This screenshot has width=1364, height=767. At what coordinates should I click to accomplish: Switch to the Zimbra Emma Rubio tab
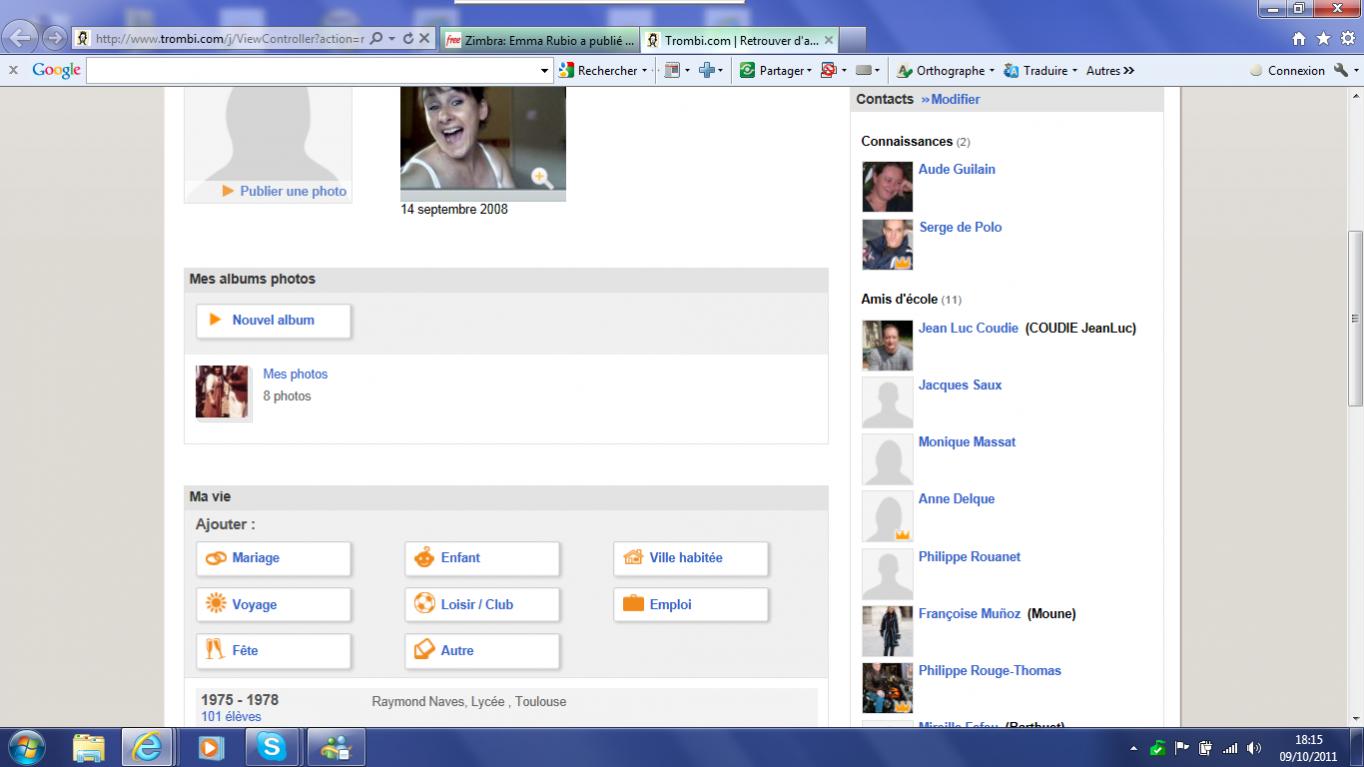pyautogui.click(x=540, y=40)
